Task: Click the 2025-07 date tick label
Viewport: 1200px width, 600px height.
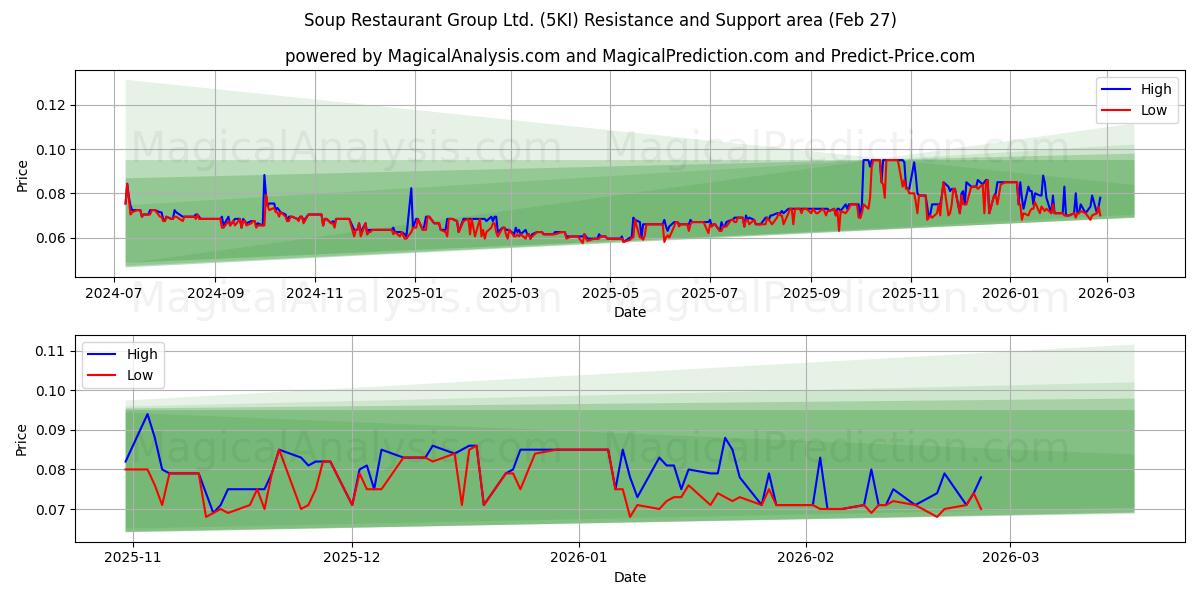Action: (x=709, y=295)
